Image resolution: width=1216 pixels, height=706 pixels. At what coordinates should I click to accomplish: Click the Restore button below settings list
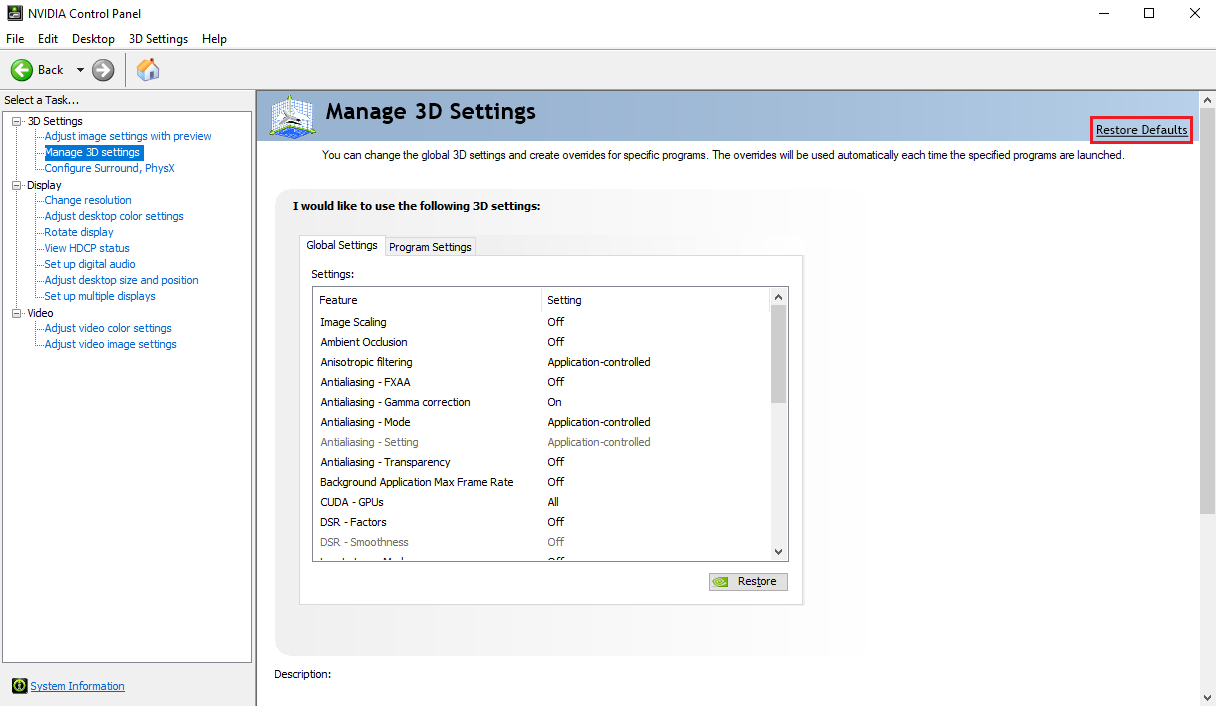click(x=748, y=581)
